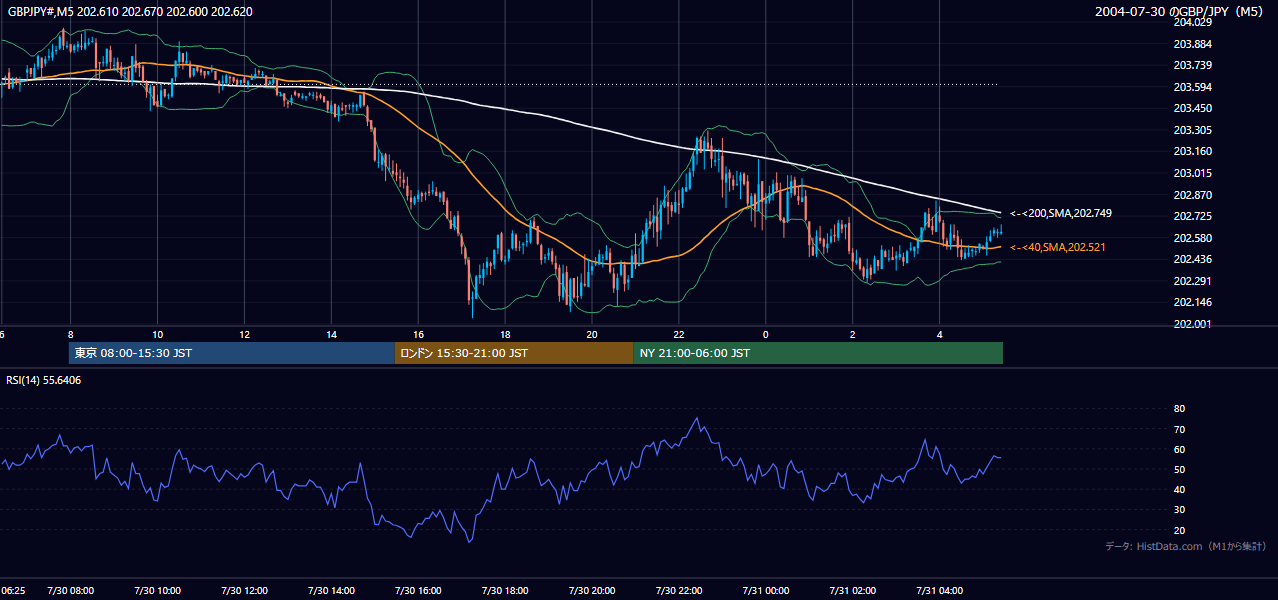Click price axis label 202.870

click(1193, 195)
